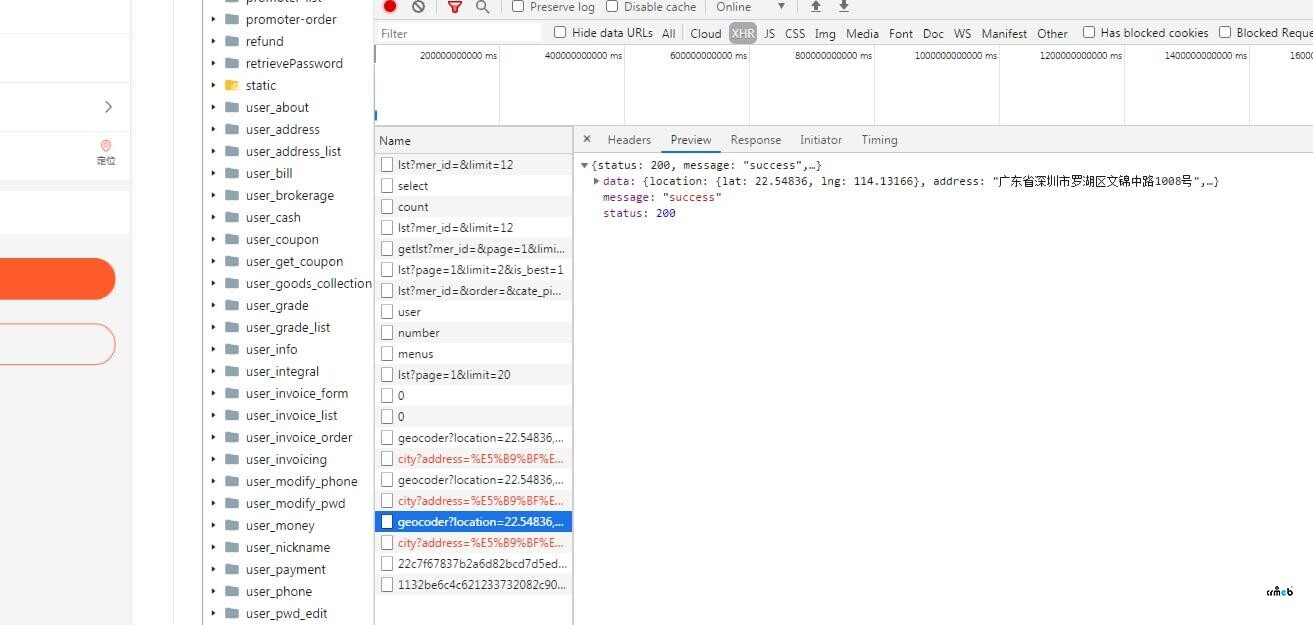The width and height of the screenshot is (1313, 625).
Task: Click the folder icon beside user_bill
Action: click(232, 173)
